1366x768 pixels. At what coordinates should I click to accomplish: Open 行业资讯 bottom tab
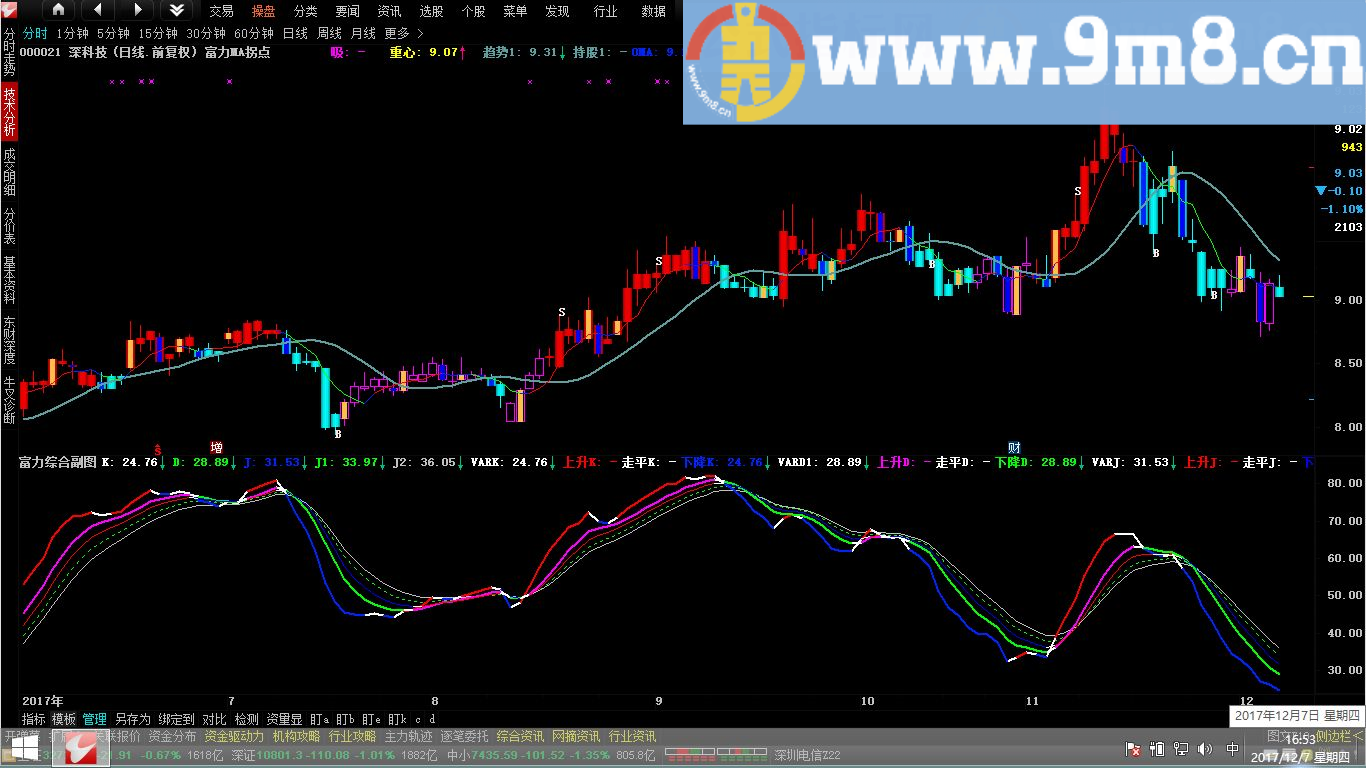(632, 736)
